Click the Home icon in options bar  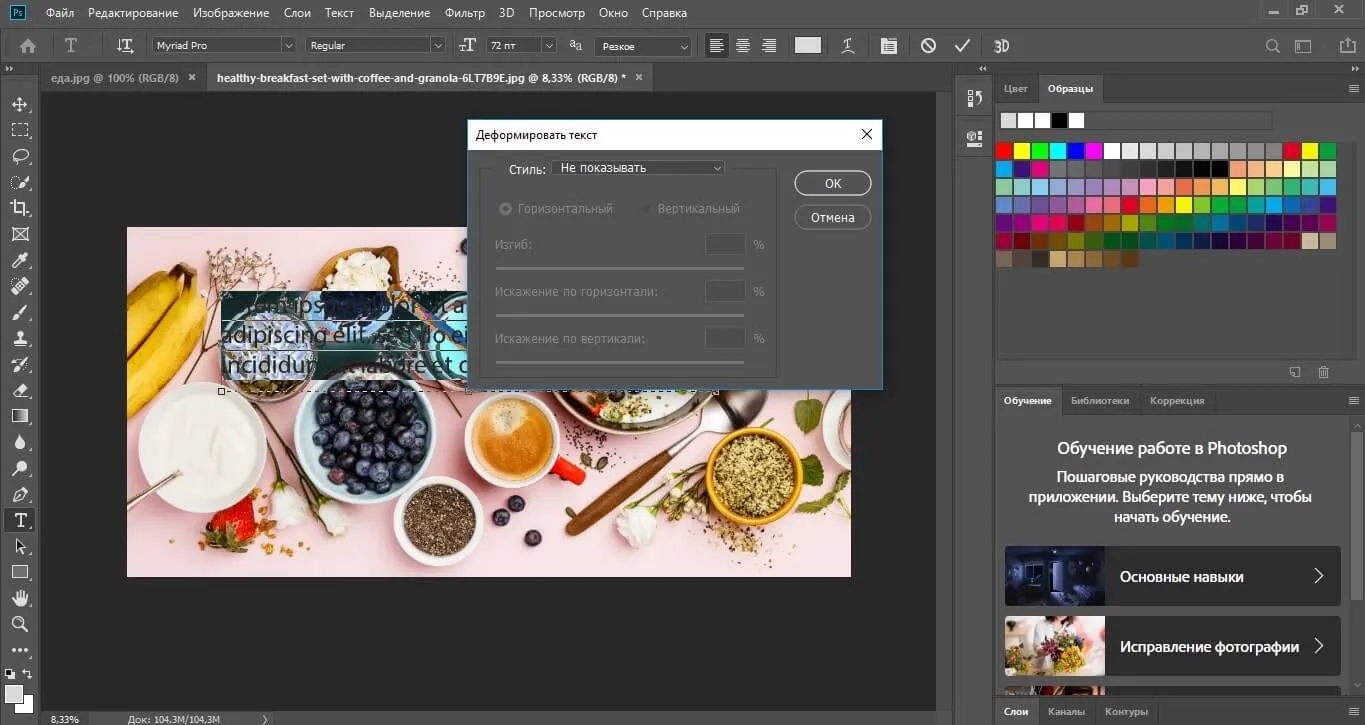click(28, 46)
